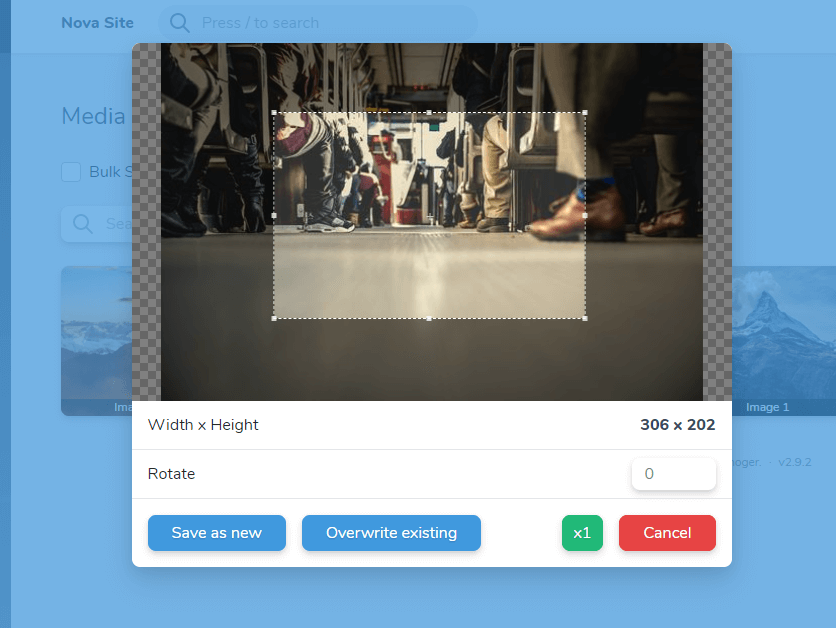Select the Image 1 mountain thumbnail
The height and width of the screenshot is (628, 836).
(784, 341)
